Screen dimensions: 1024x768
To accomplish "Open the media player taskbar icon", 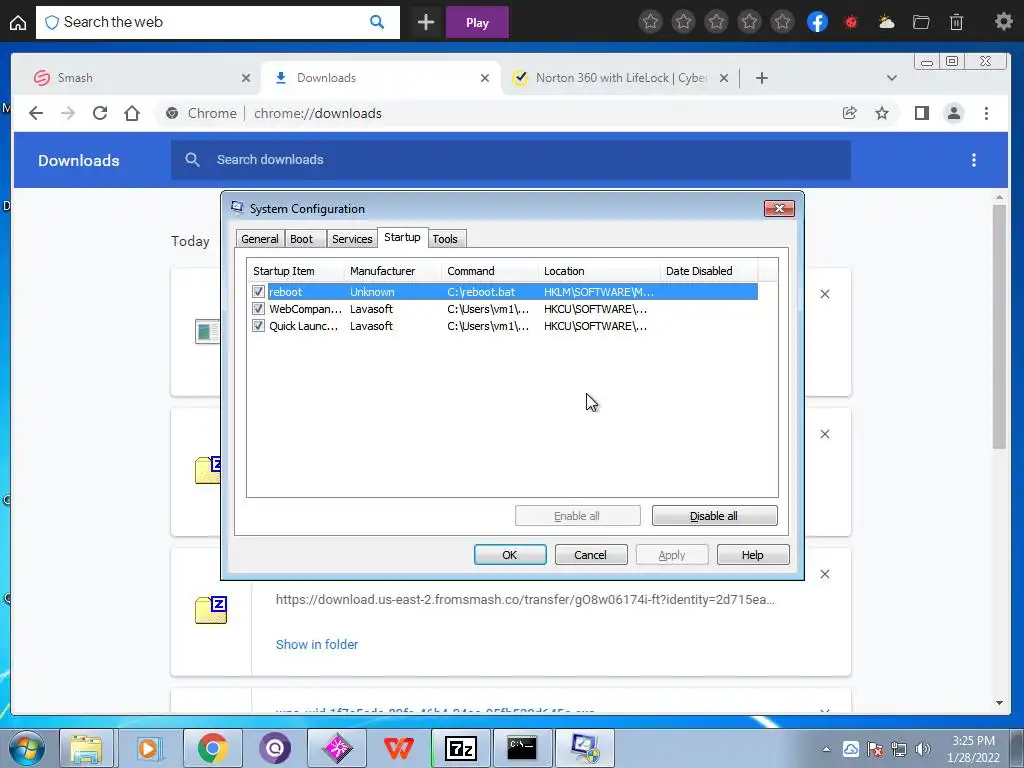I will [149, 748].
